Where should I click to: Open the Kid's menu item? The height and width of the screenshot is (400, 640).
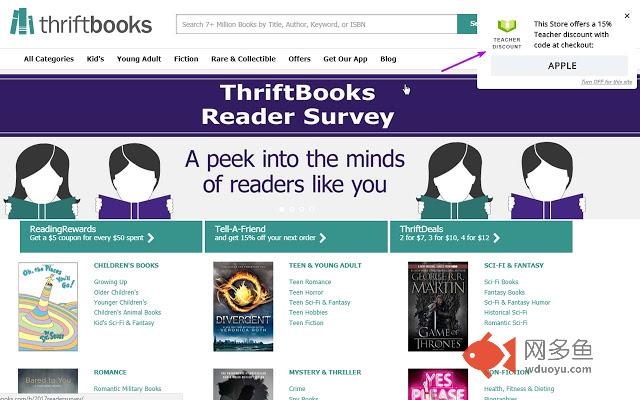(95, 59)
